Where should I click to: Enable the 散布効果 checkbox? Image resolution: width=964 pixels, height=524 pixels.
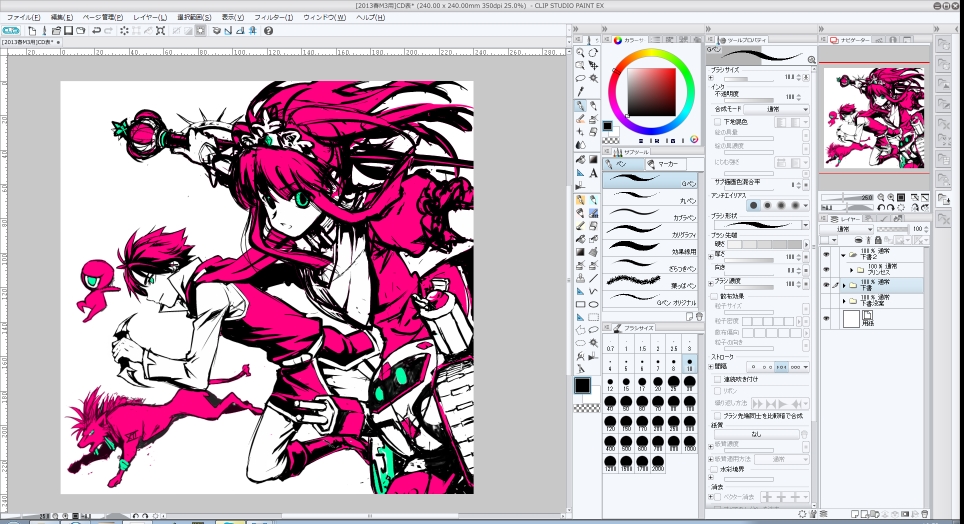pos(714,296)
